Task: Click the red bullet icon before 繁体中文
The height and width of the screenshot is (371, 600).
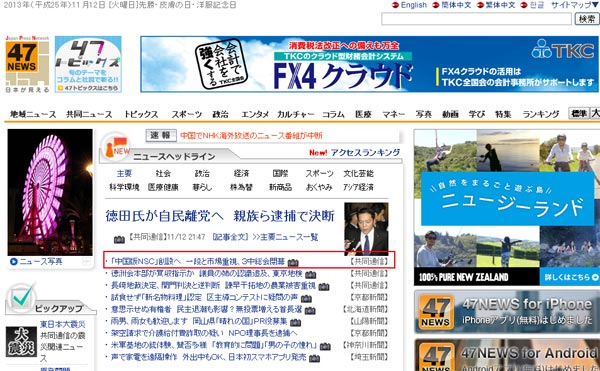Action: pyautogui.click(x=480, y=5)
